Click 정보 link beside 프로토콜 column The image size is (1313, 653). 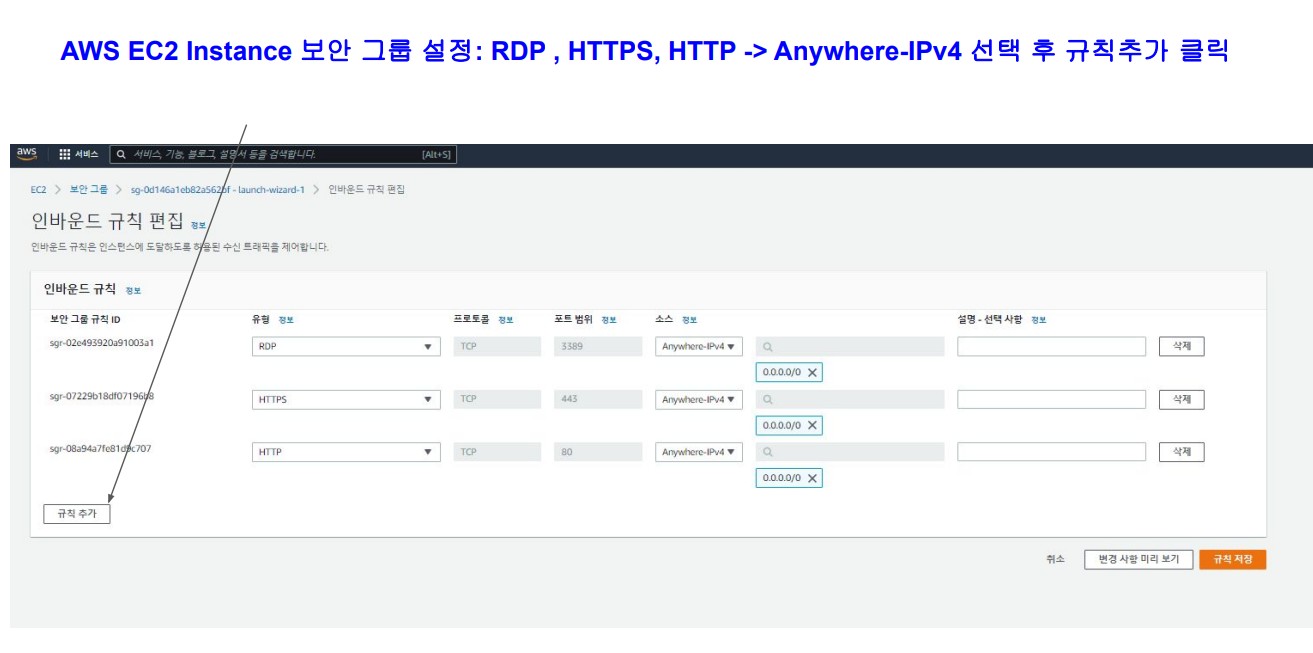tap(505, 320)
